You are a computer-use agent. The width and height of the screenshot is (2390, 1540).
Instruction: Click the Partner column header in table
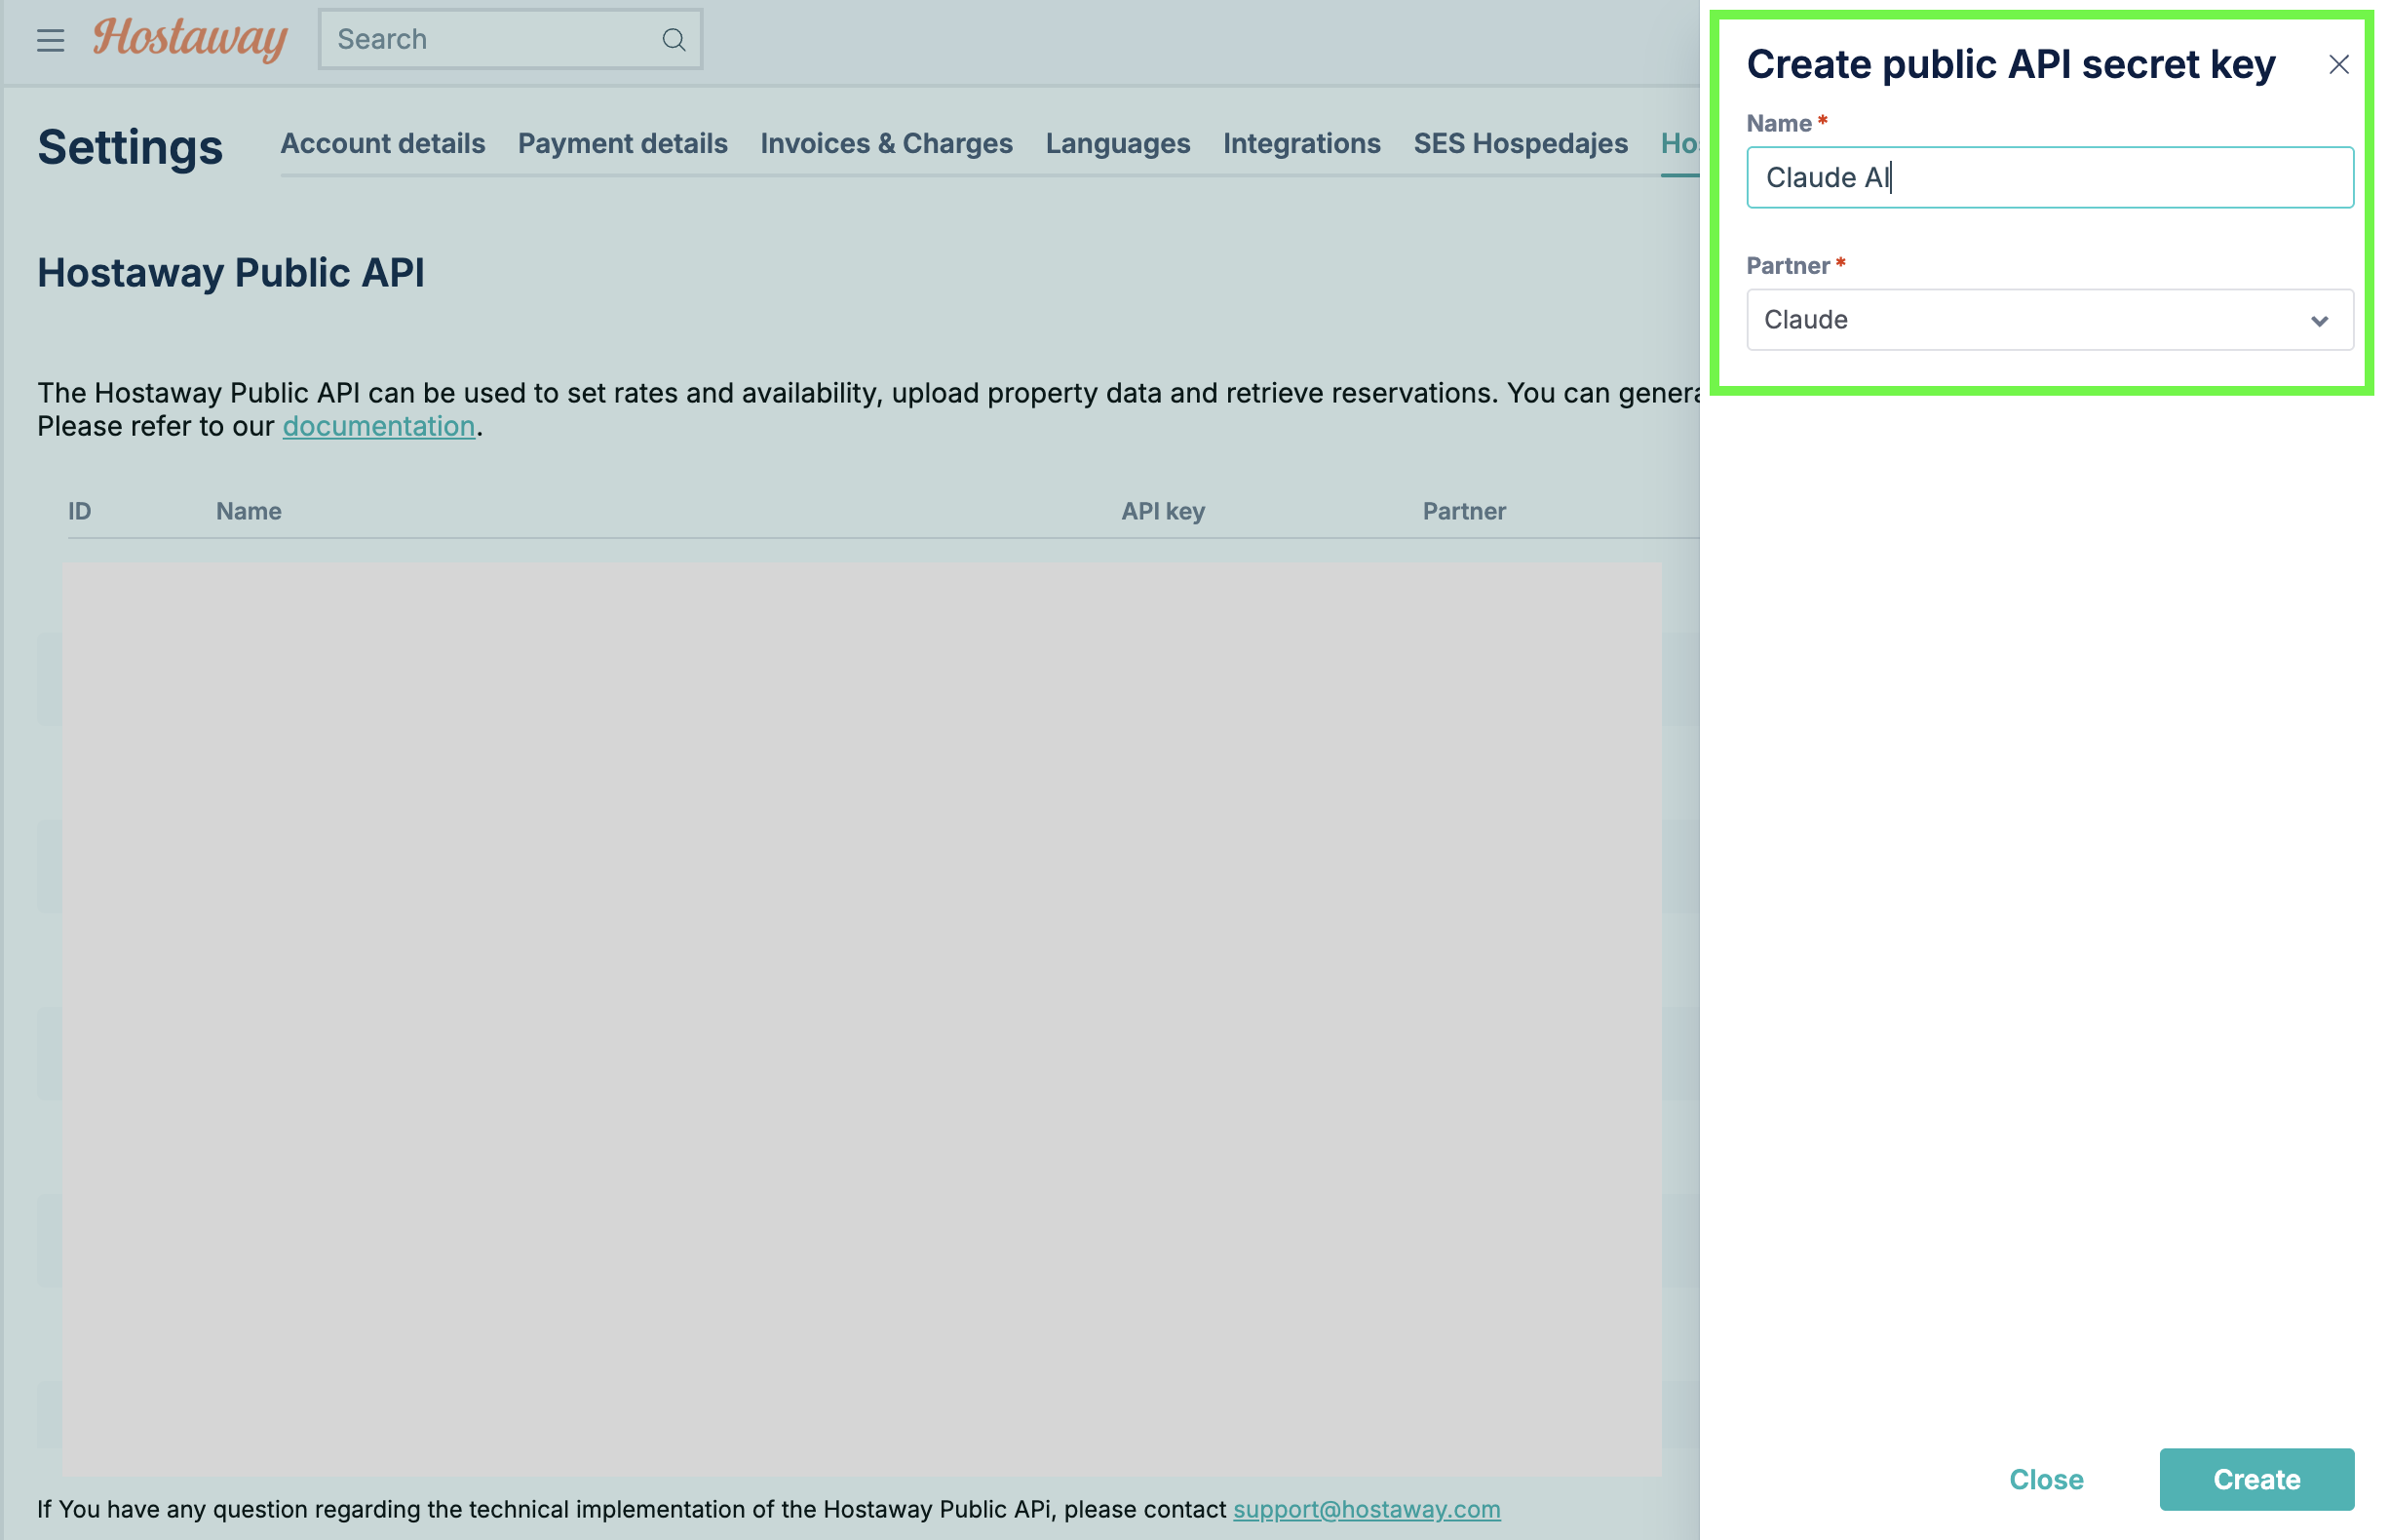1464,511
